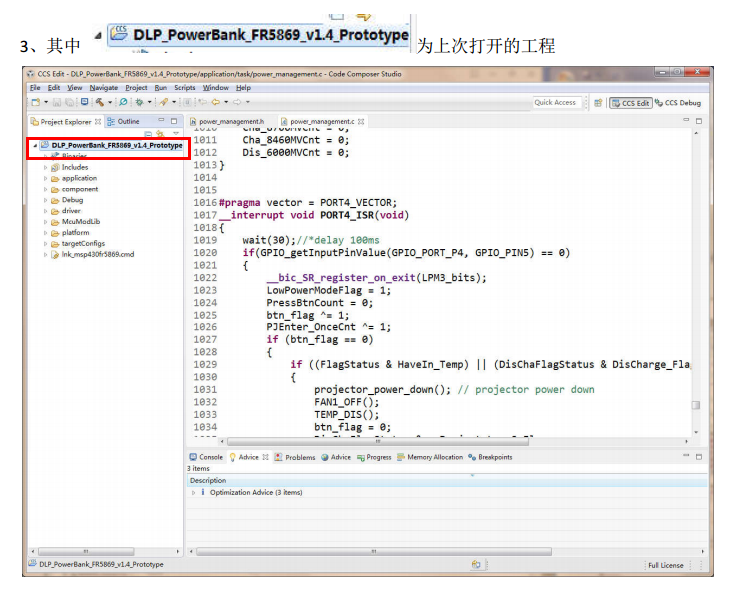Open the Back history dropdown arrow
This screenshot has height=597, width=736.
pyautogui.click(x=226, y=102)
